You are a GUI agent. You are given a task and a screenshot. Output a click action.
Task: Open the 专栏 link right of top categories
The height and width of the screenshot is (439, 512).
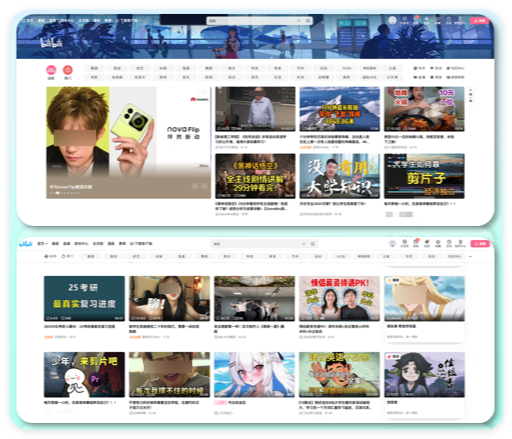[419, 68]
